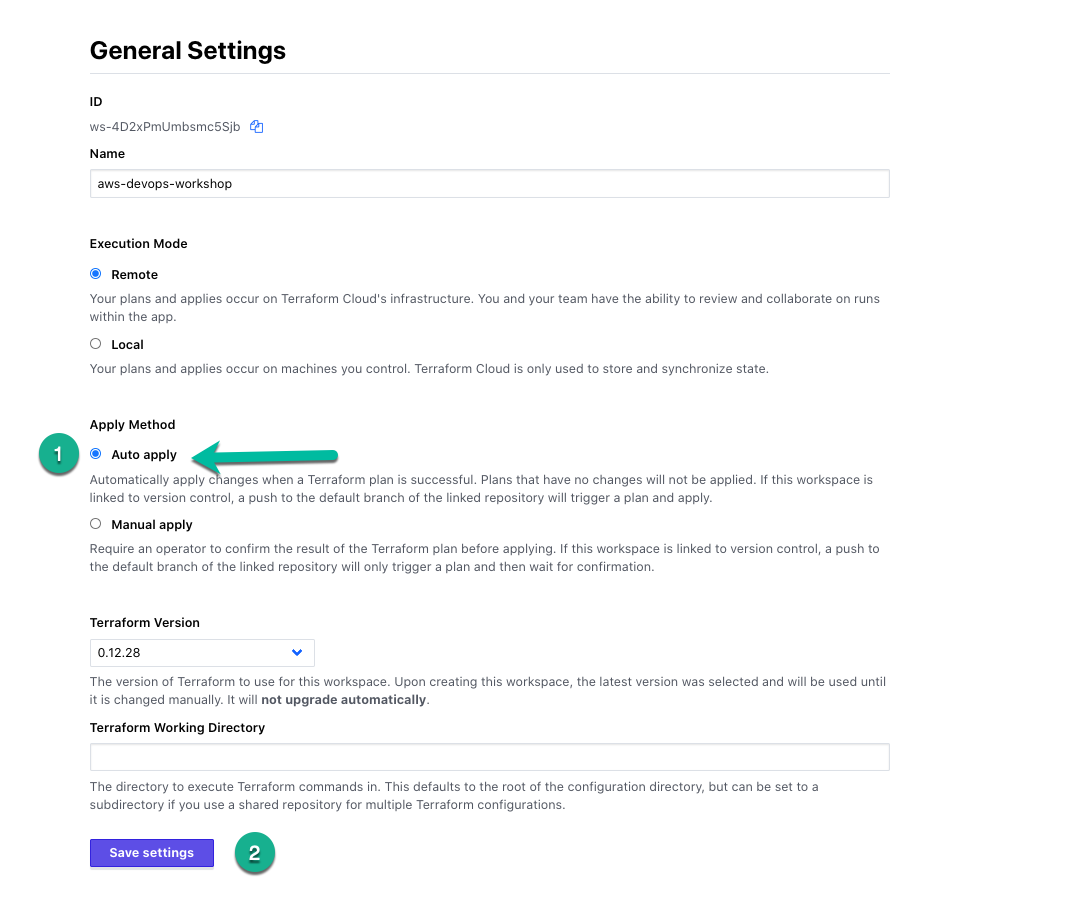Screen dimensions: 1091x909
Task: Click the Manual apply label text
Action: (152, 525)
